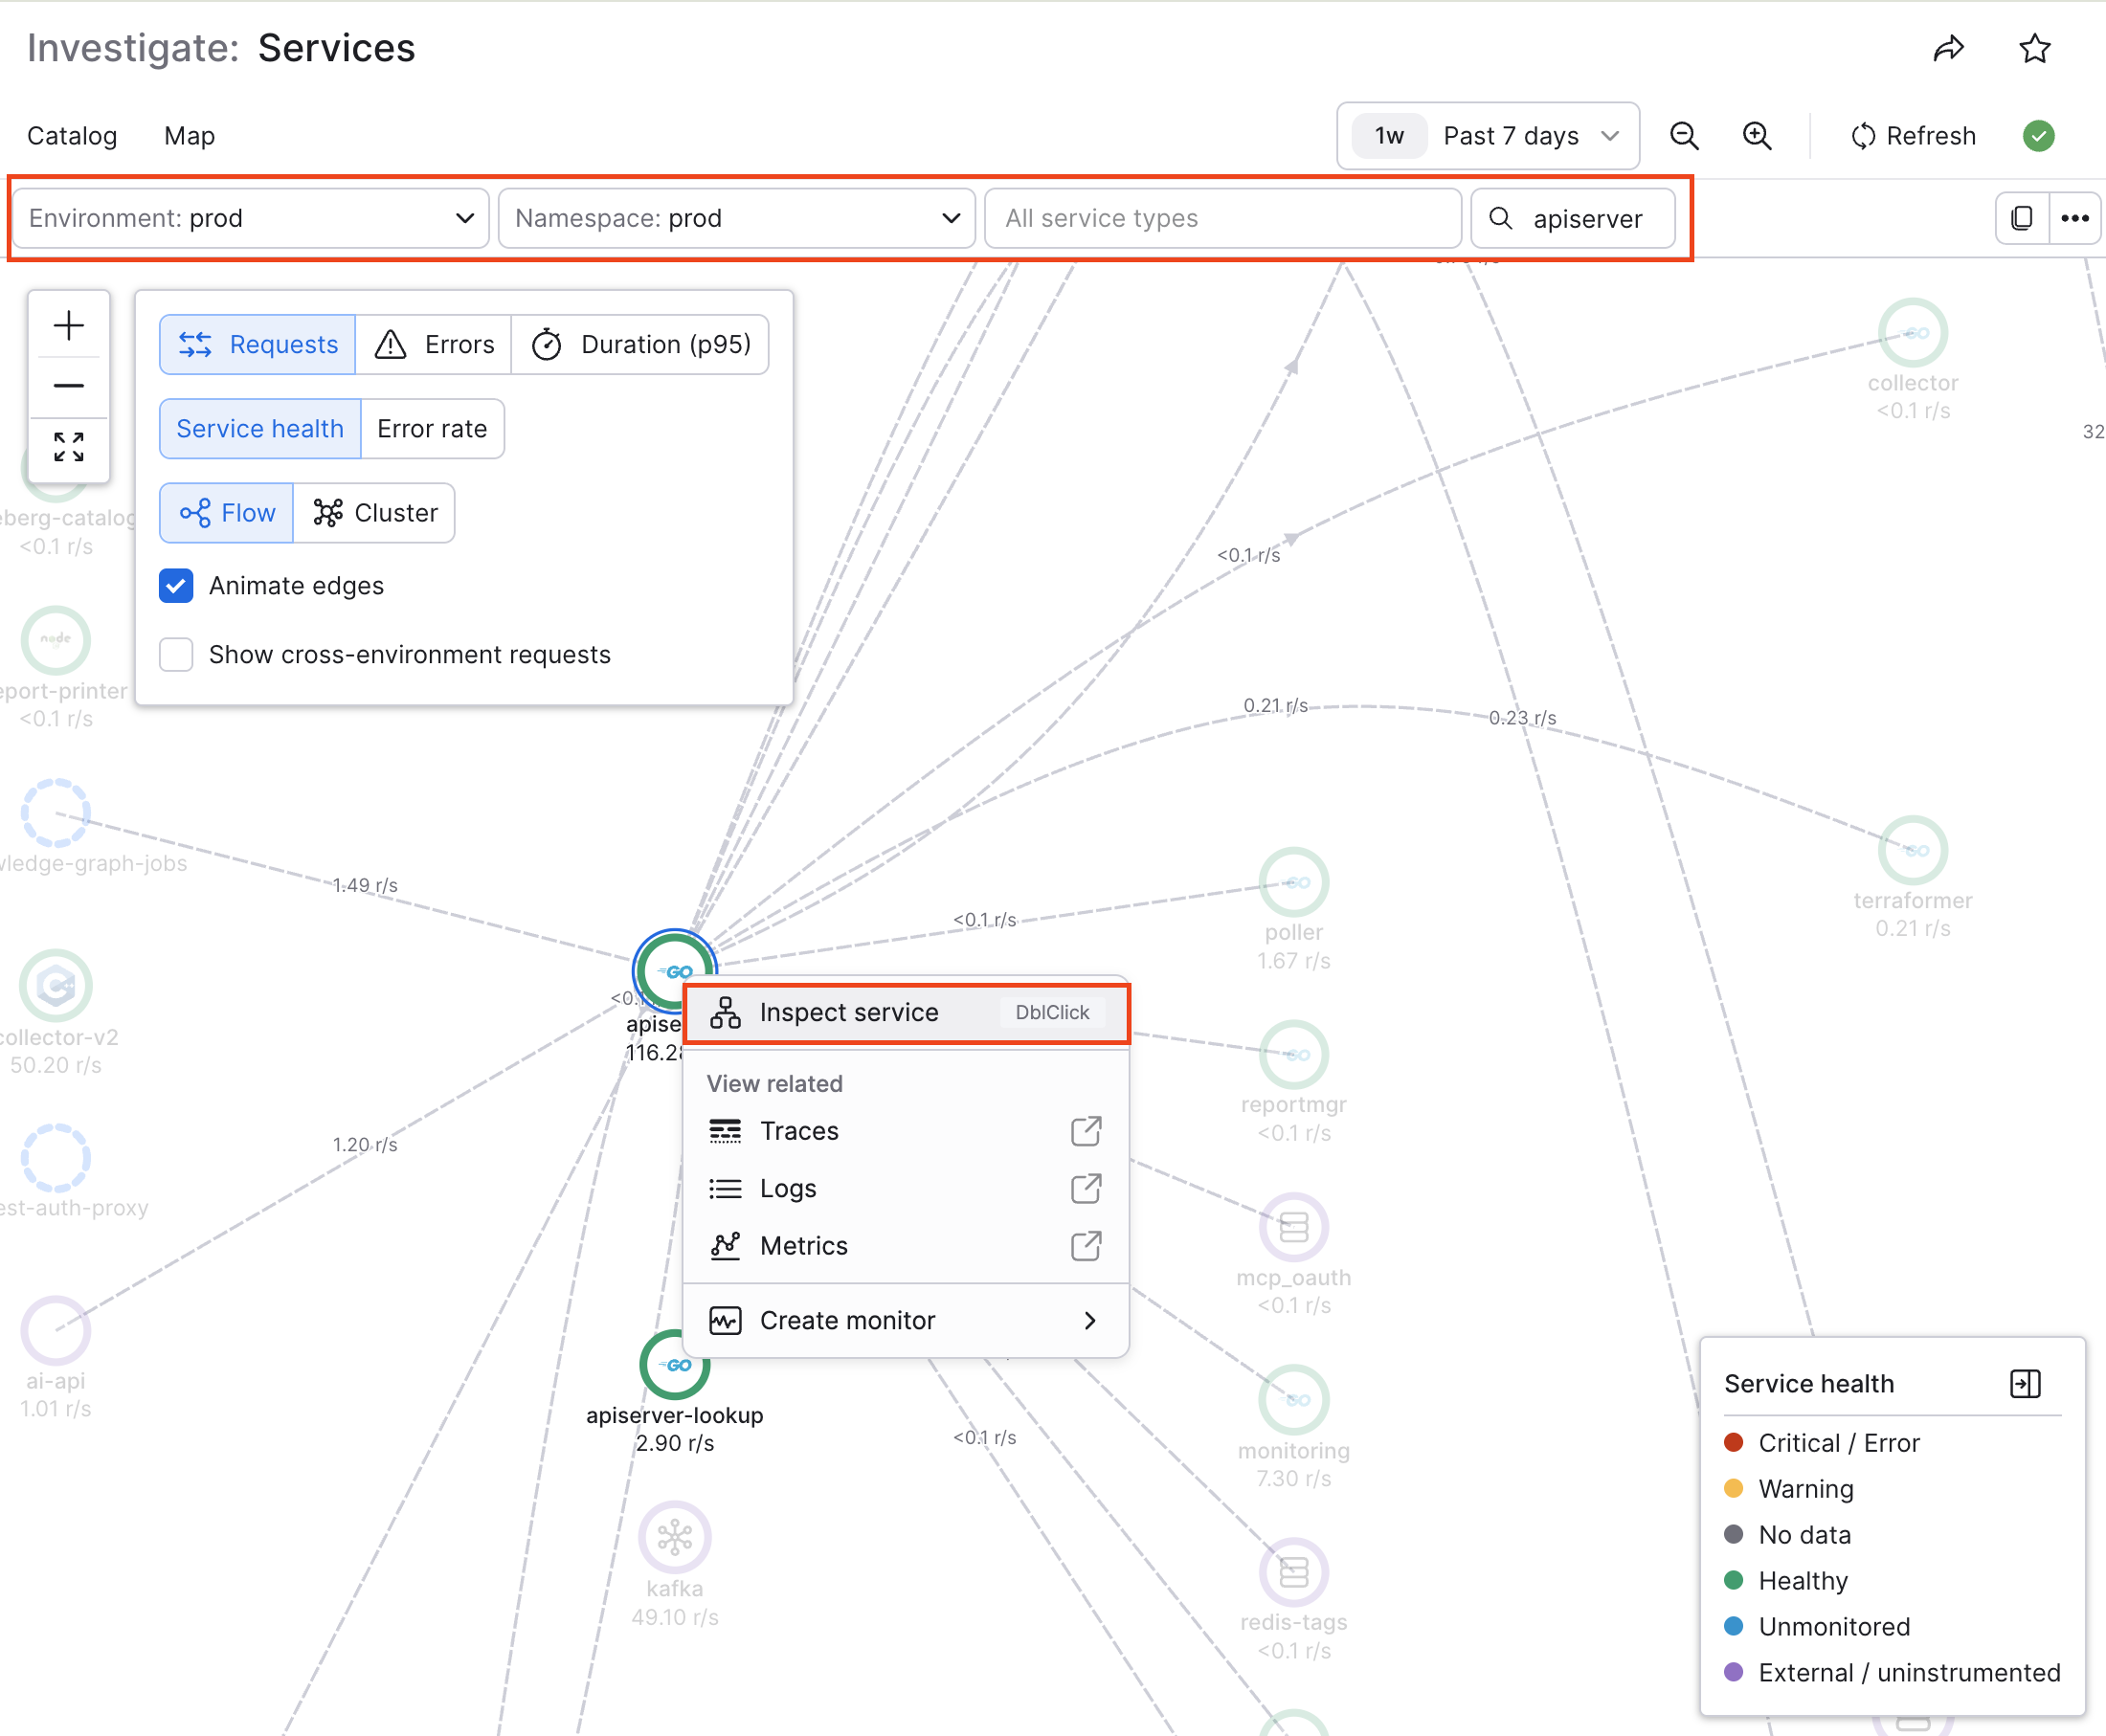This screenshot has height=1736, width=2106.
Task: Switch metric to Duration (p95)
Action: coord(641,345)
